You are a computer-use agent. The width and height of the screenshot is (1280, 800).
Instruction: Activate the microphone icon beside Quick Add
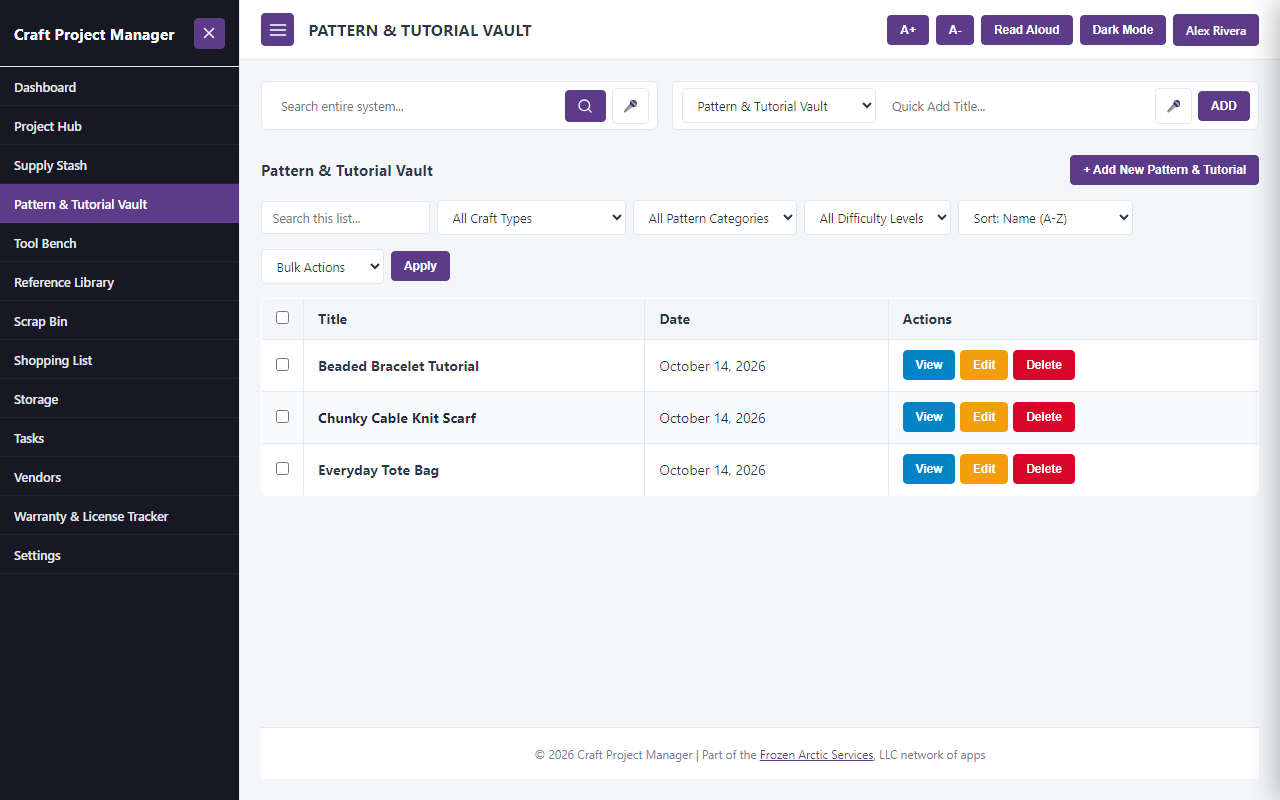1173,106
